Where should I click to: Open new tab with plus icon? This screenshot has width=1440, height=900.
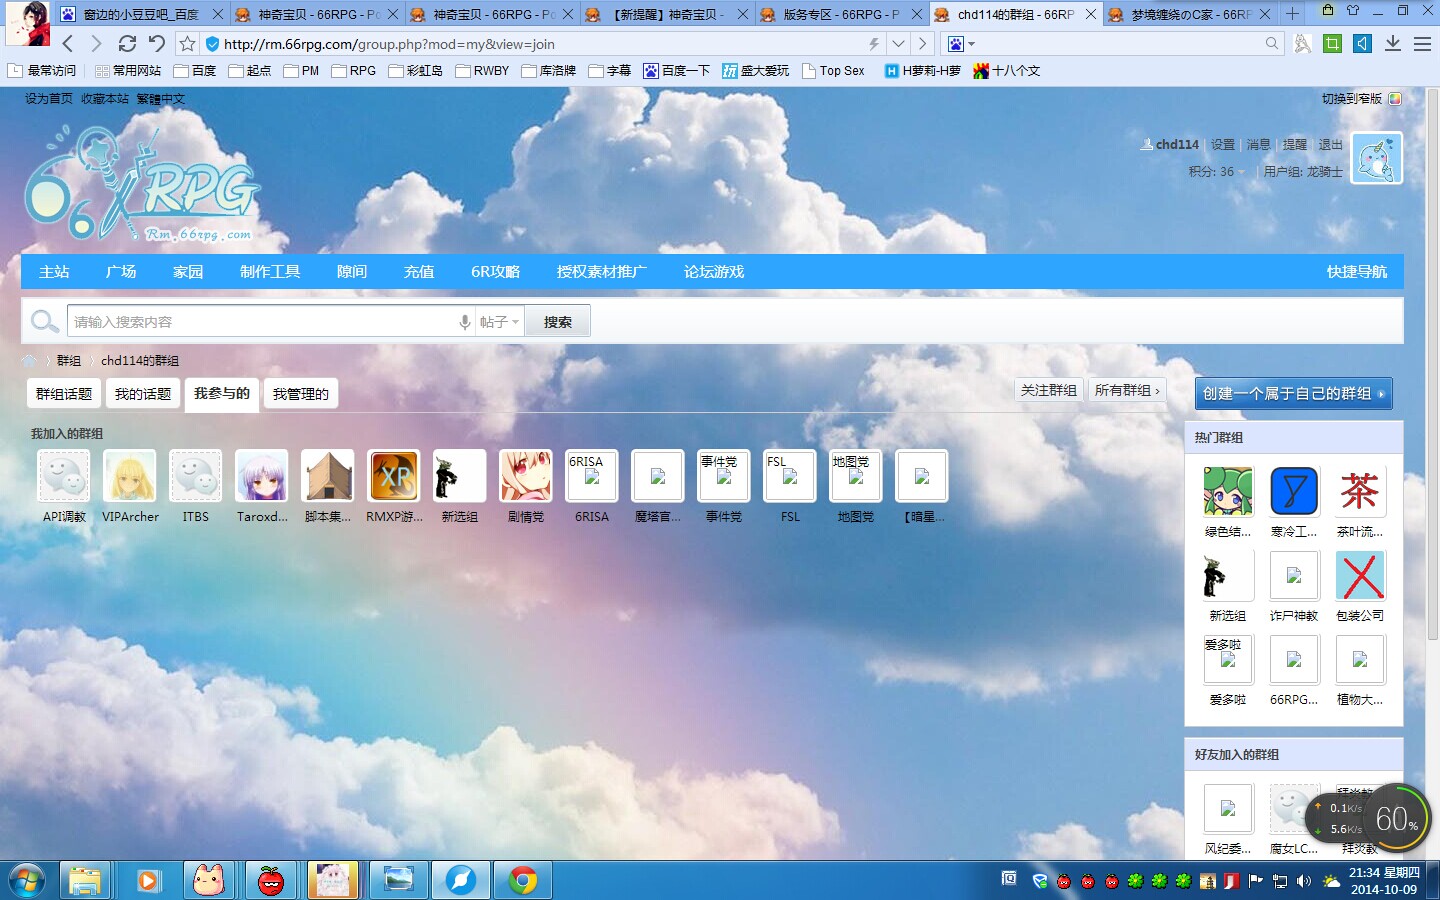[x=1292, y=14]
